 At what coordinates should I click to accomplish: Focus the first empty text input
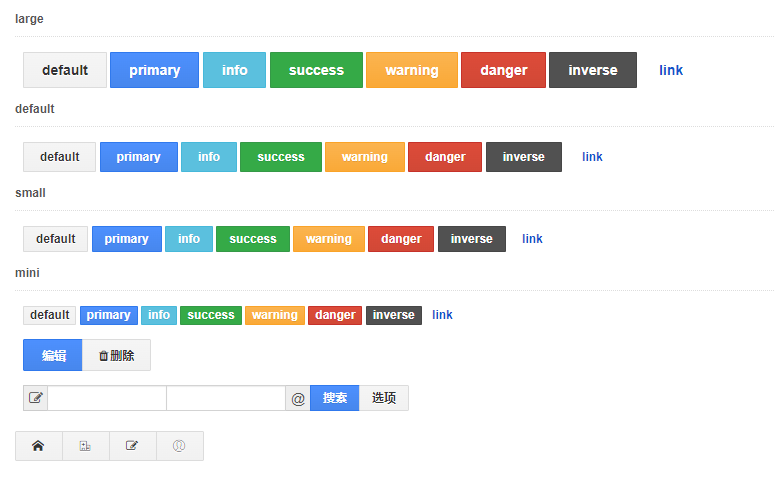[x=107, y=398]
